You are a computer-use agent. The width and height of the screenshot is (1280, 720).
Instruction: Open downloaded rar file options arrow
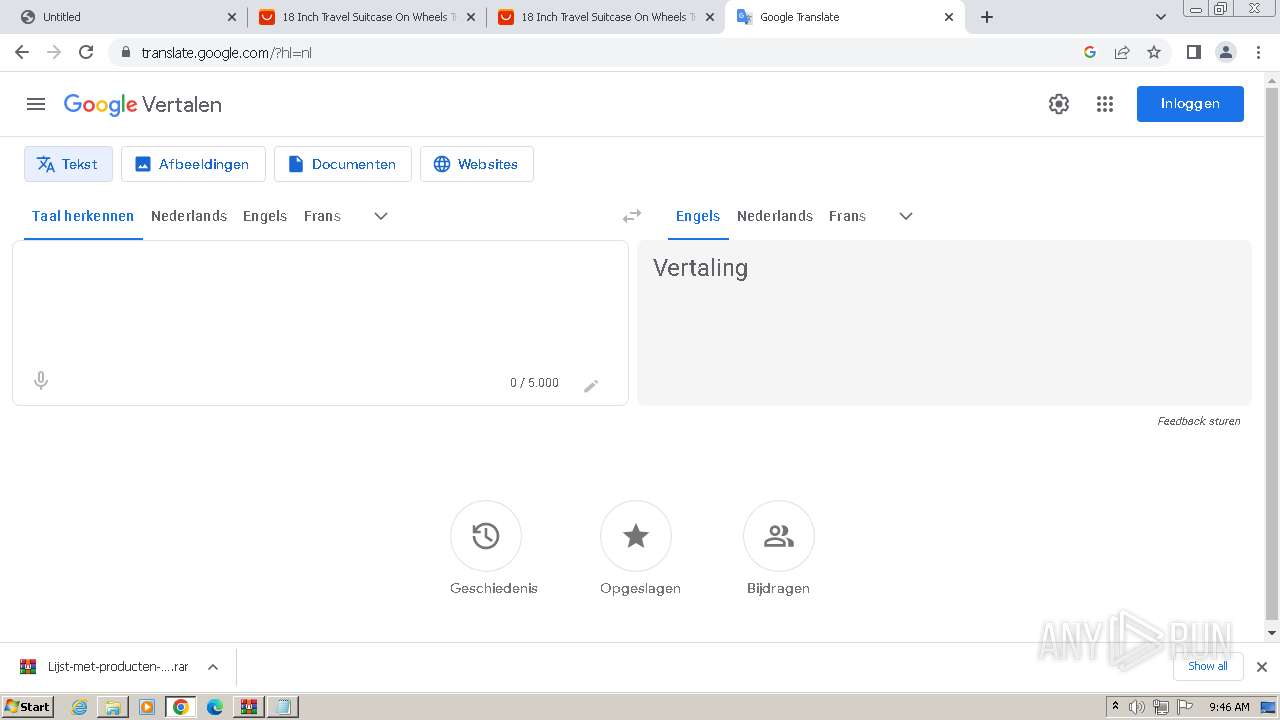(213, 667)
